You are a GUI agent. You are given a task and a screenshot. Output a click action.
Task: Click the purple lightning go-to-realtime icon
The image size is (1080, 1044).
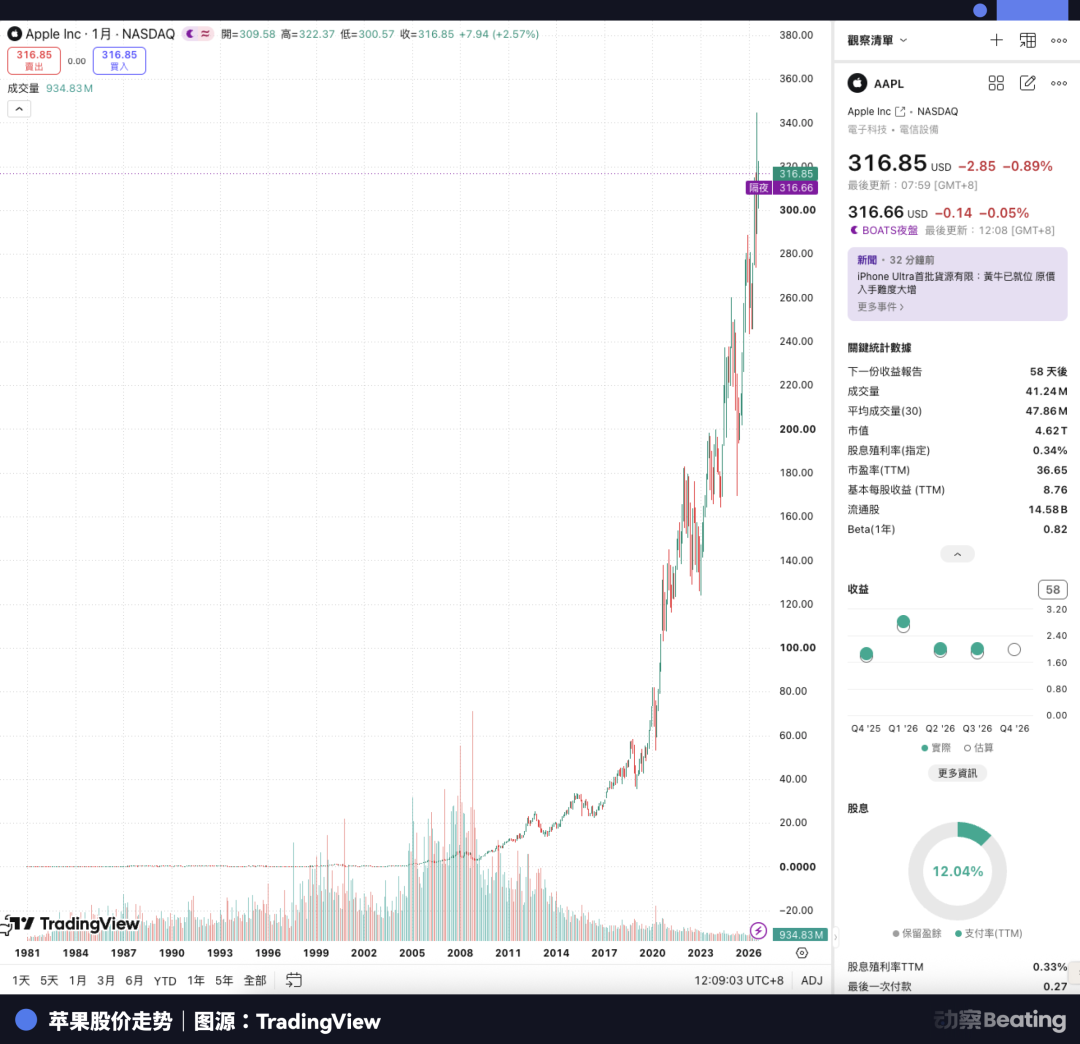tap(758, 931)
